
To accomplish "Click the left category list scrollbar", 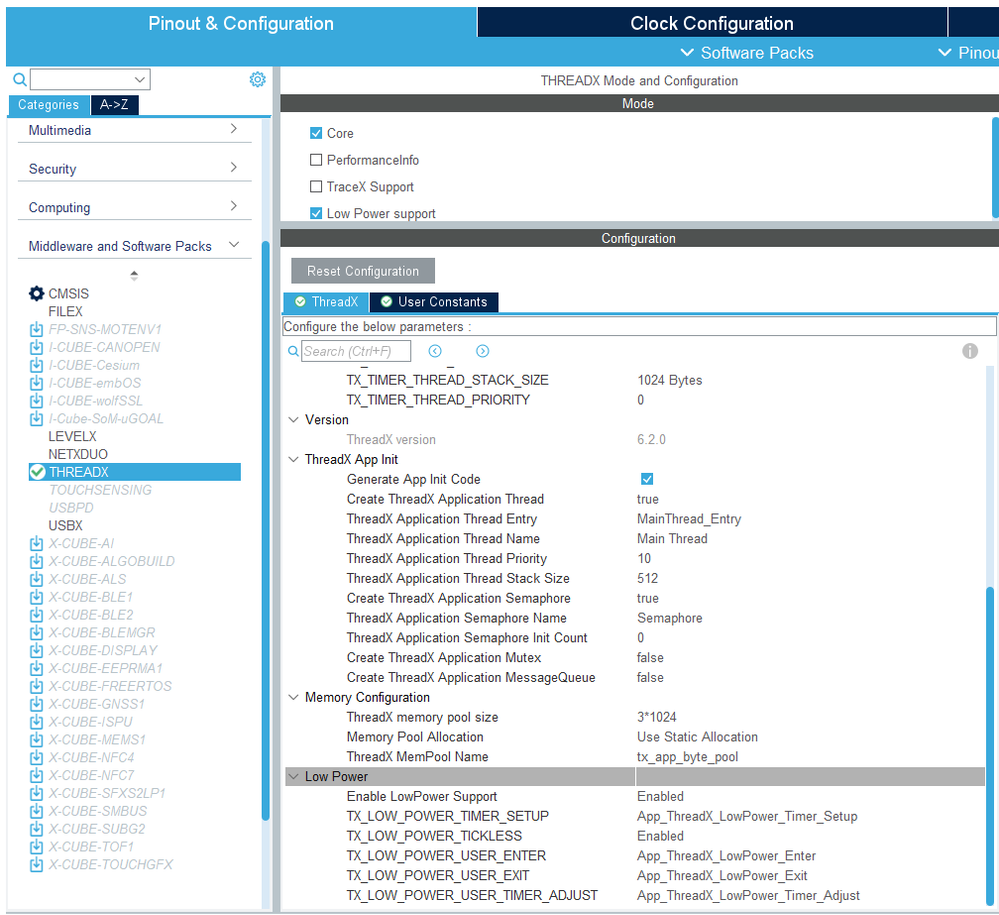I will (x=266, y=530).
